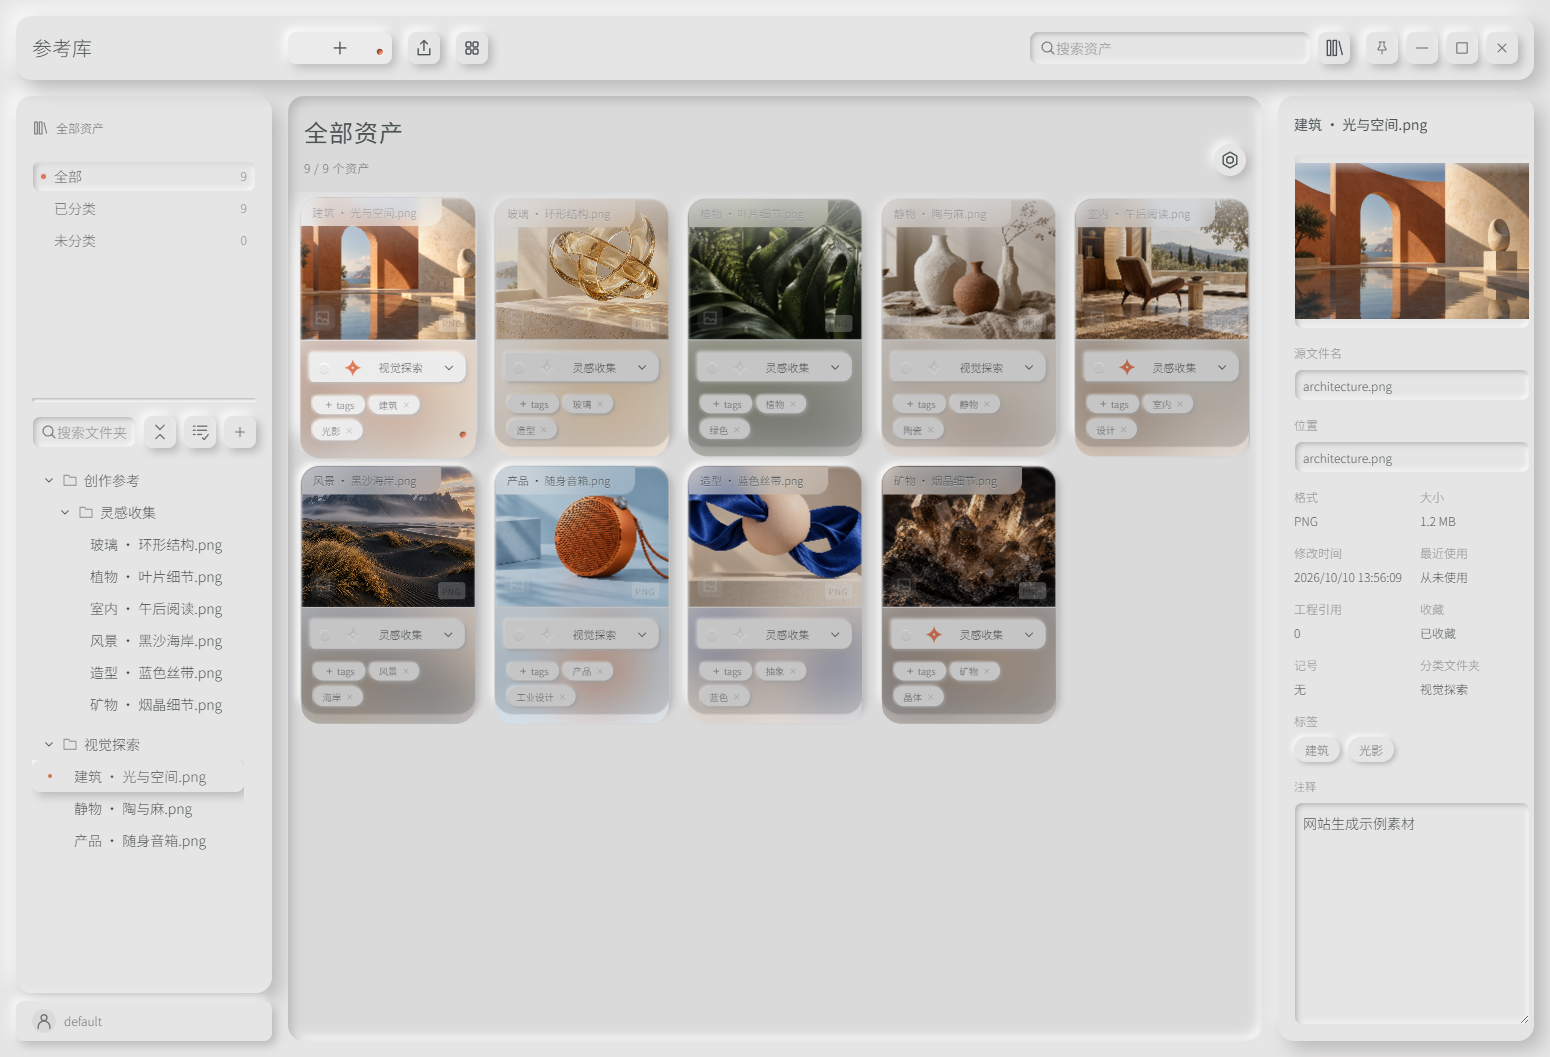Toggle the selection circle on 建筑・光与空间 card
1550x1057 pixels.
[x=325, y=368]
